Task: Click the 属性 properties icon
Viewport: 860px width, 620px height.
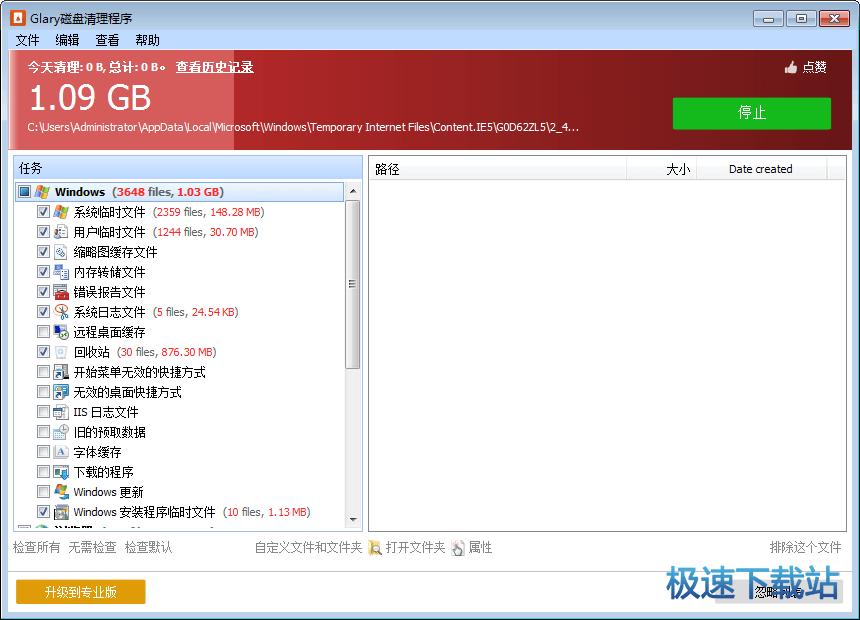Action: coord(458,548)
